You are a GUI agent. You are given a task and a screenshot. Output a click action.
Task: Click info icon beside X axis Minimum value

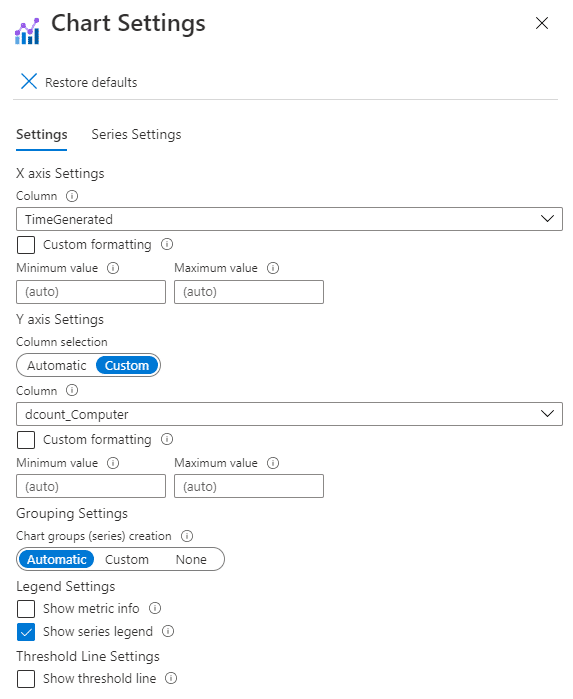tap(113, 268)
